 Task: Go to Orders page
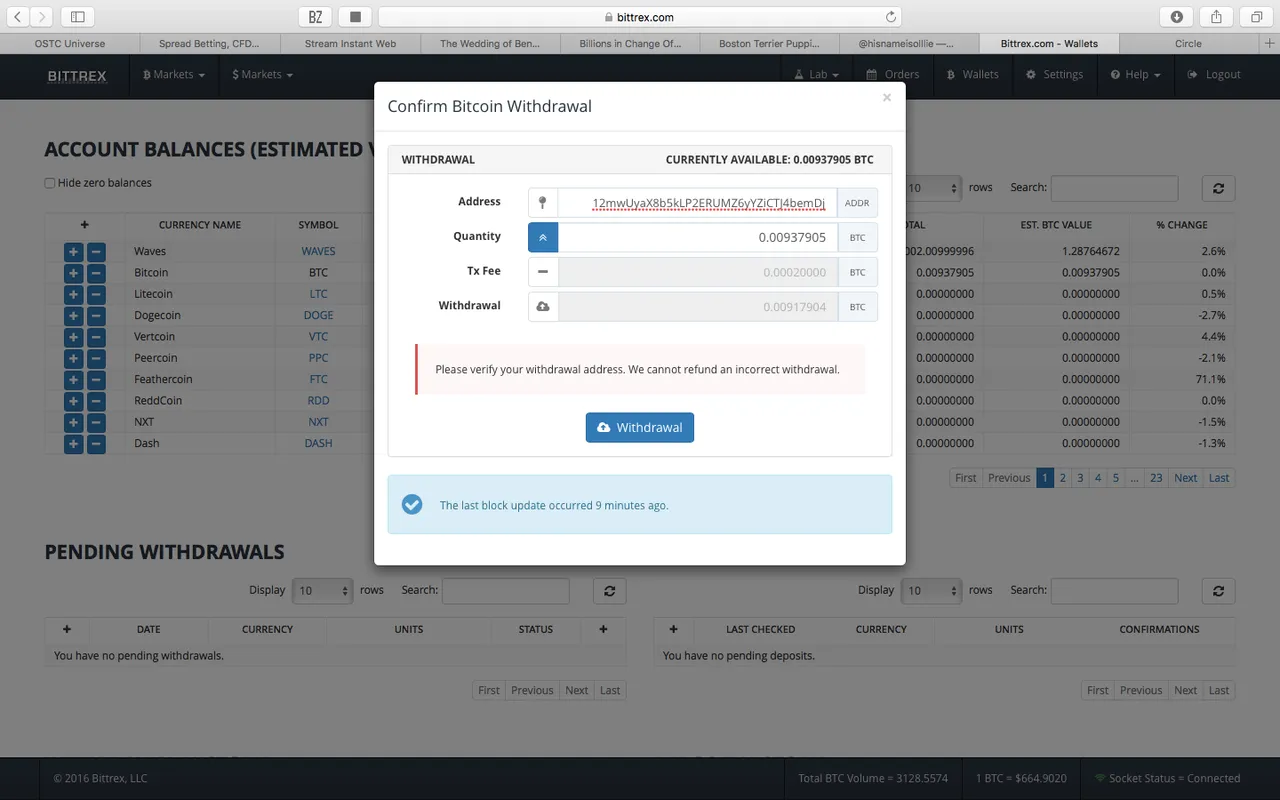pos(892,75)
